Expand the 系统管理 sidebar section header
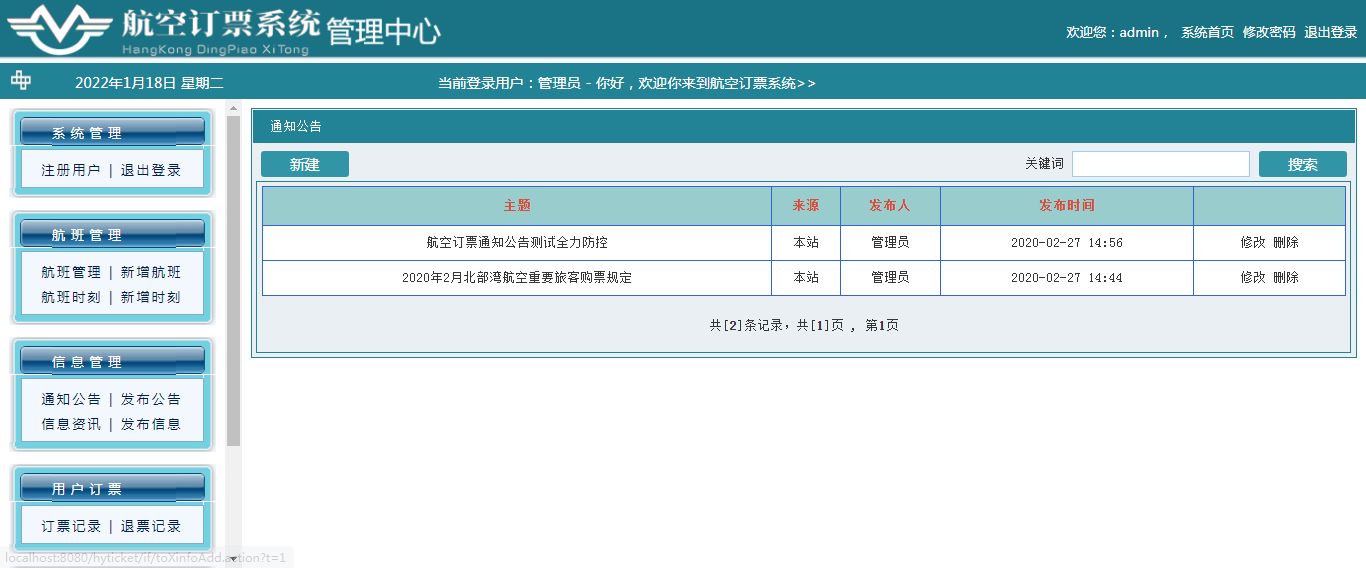The image size is (1366, 568). pyautogui.click(x=112, y=133)
